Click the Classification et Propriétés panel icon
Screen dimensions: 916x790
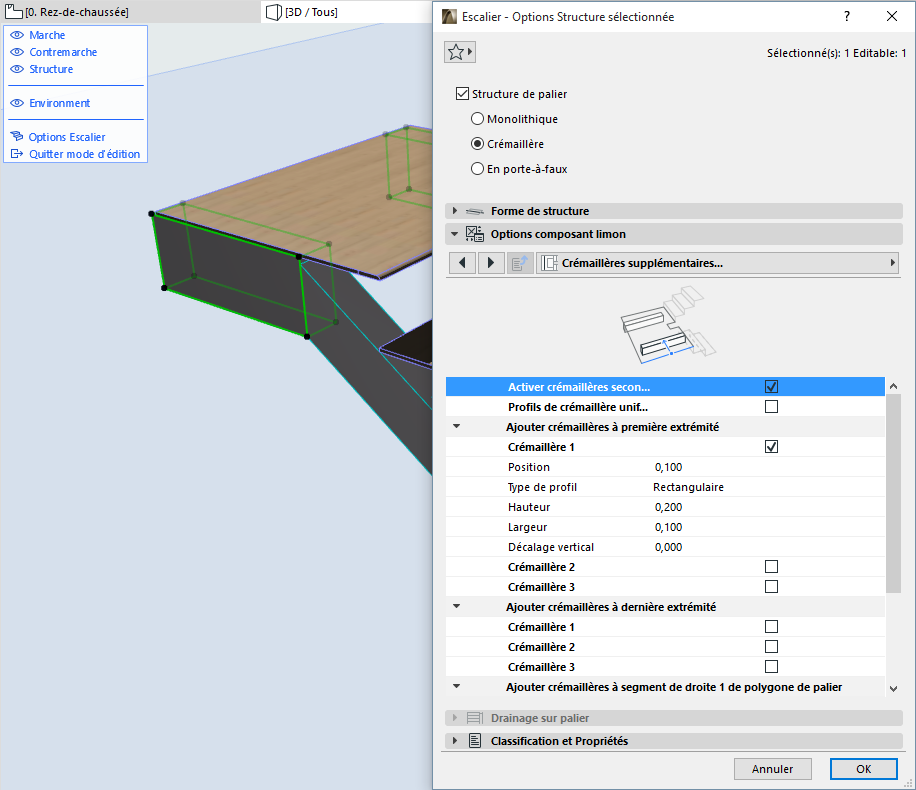[x=474, y=741]
